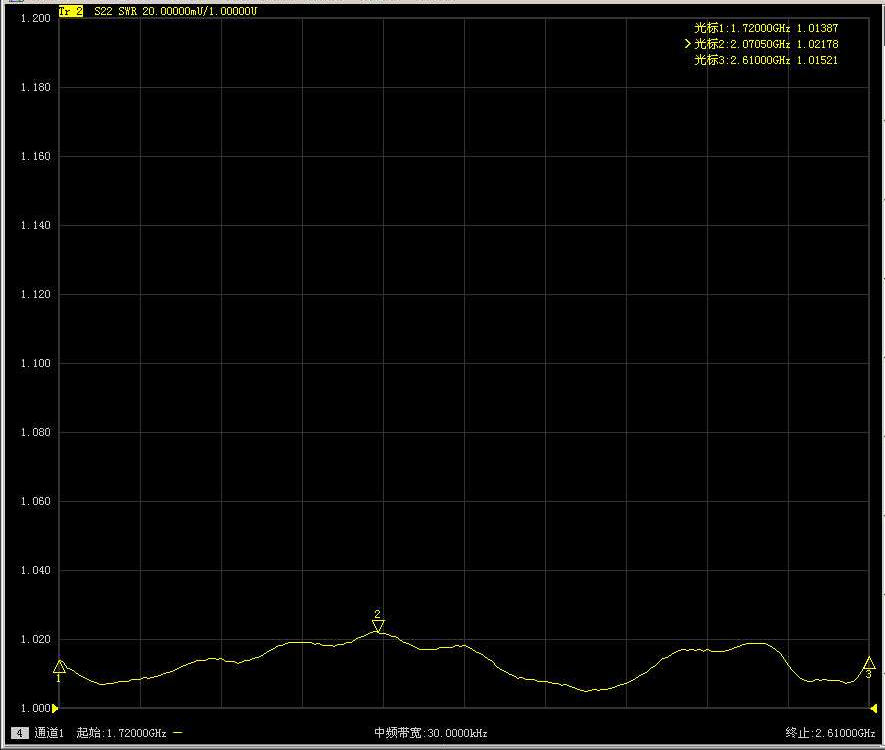Select the 光标2 readout at 2.07050GHz
This screenshot has width=885, height=750.
tap(766, 44)
